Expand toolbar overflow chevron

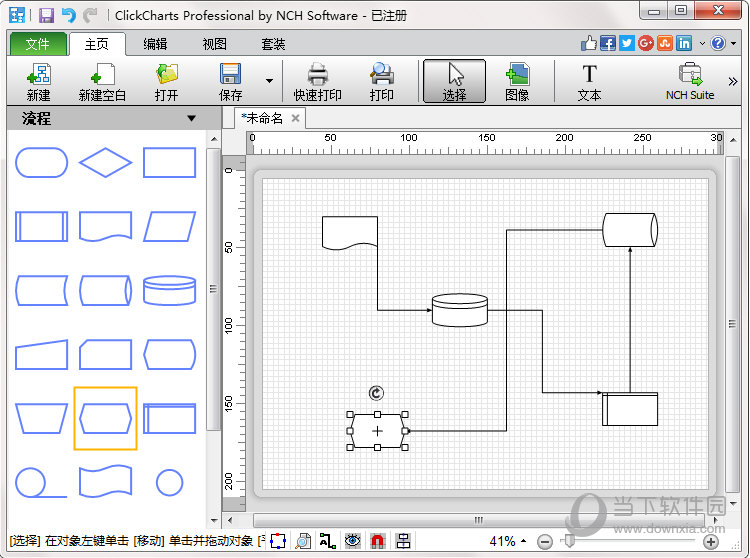pos(733,81)
